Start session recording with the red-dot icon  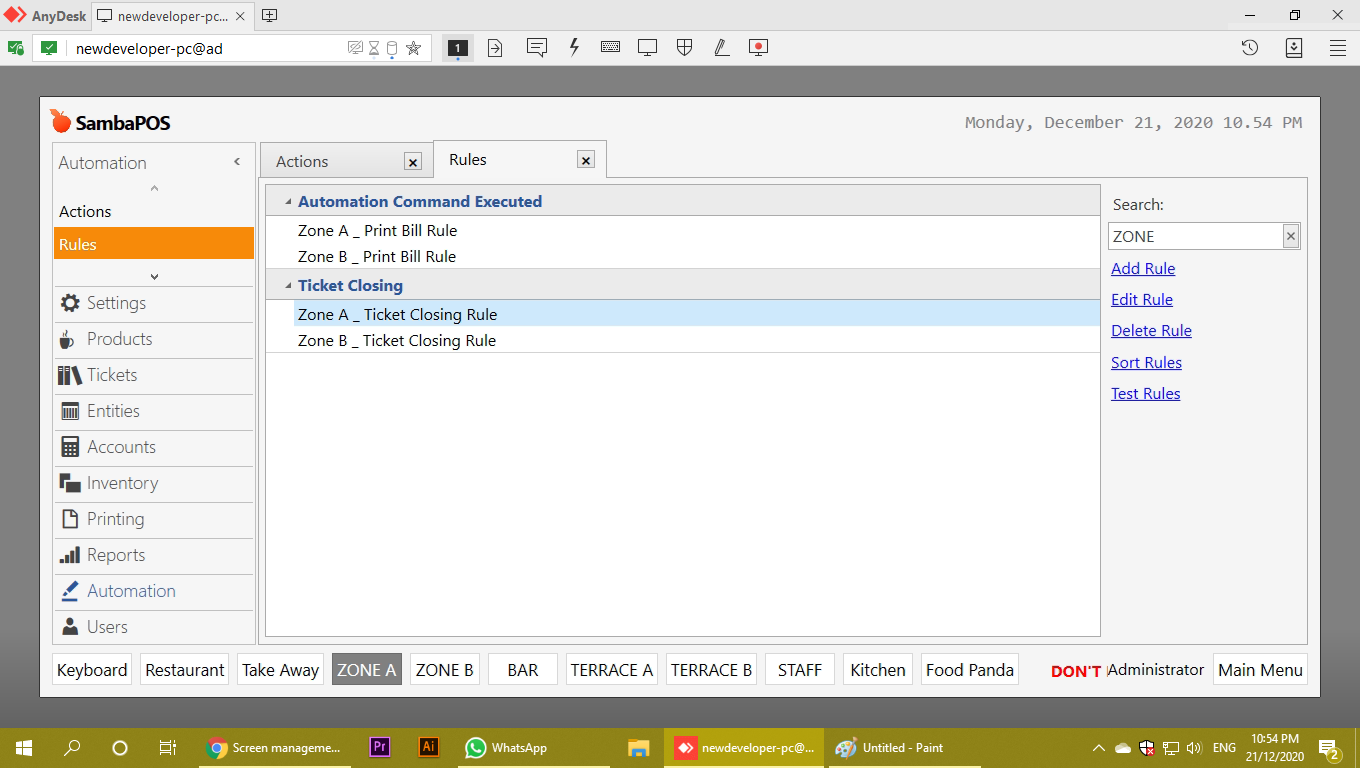(758, 47)
